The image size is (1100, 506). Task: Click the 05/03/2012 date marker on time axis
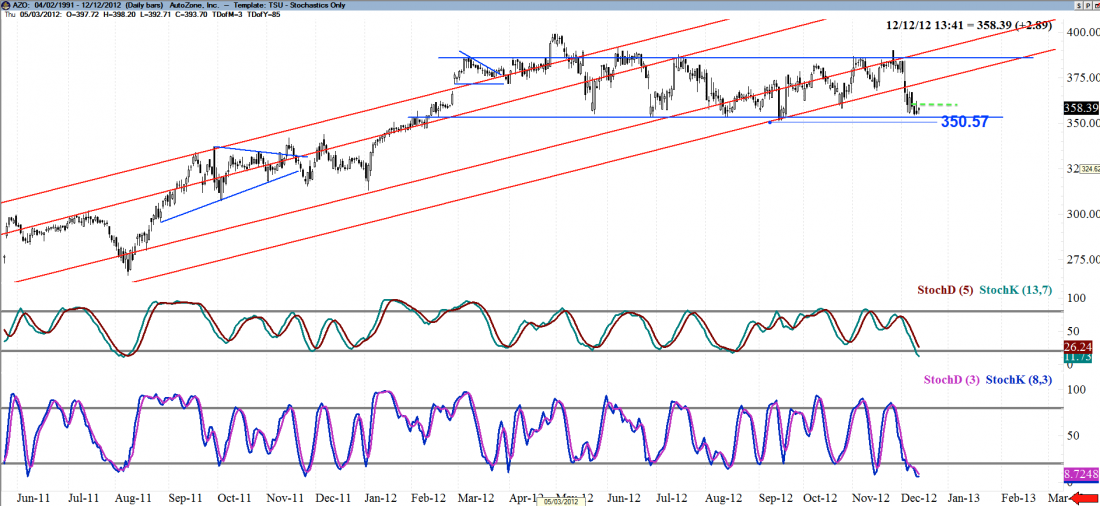(559, 501)
